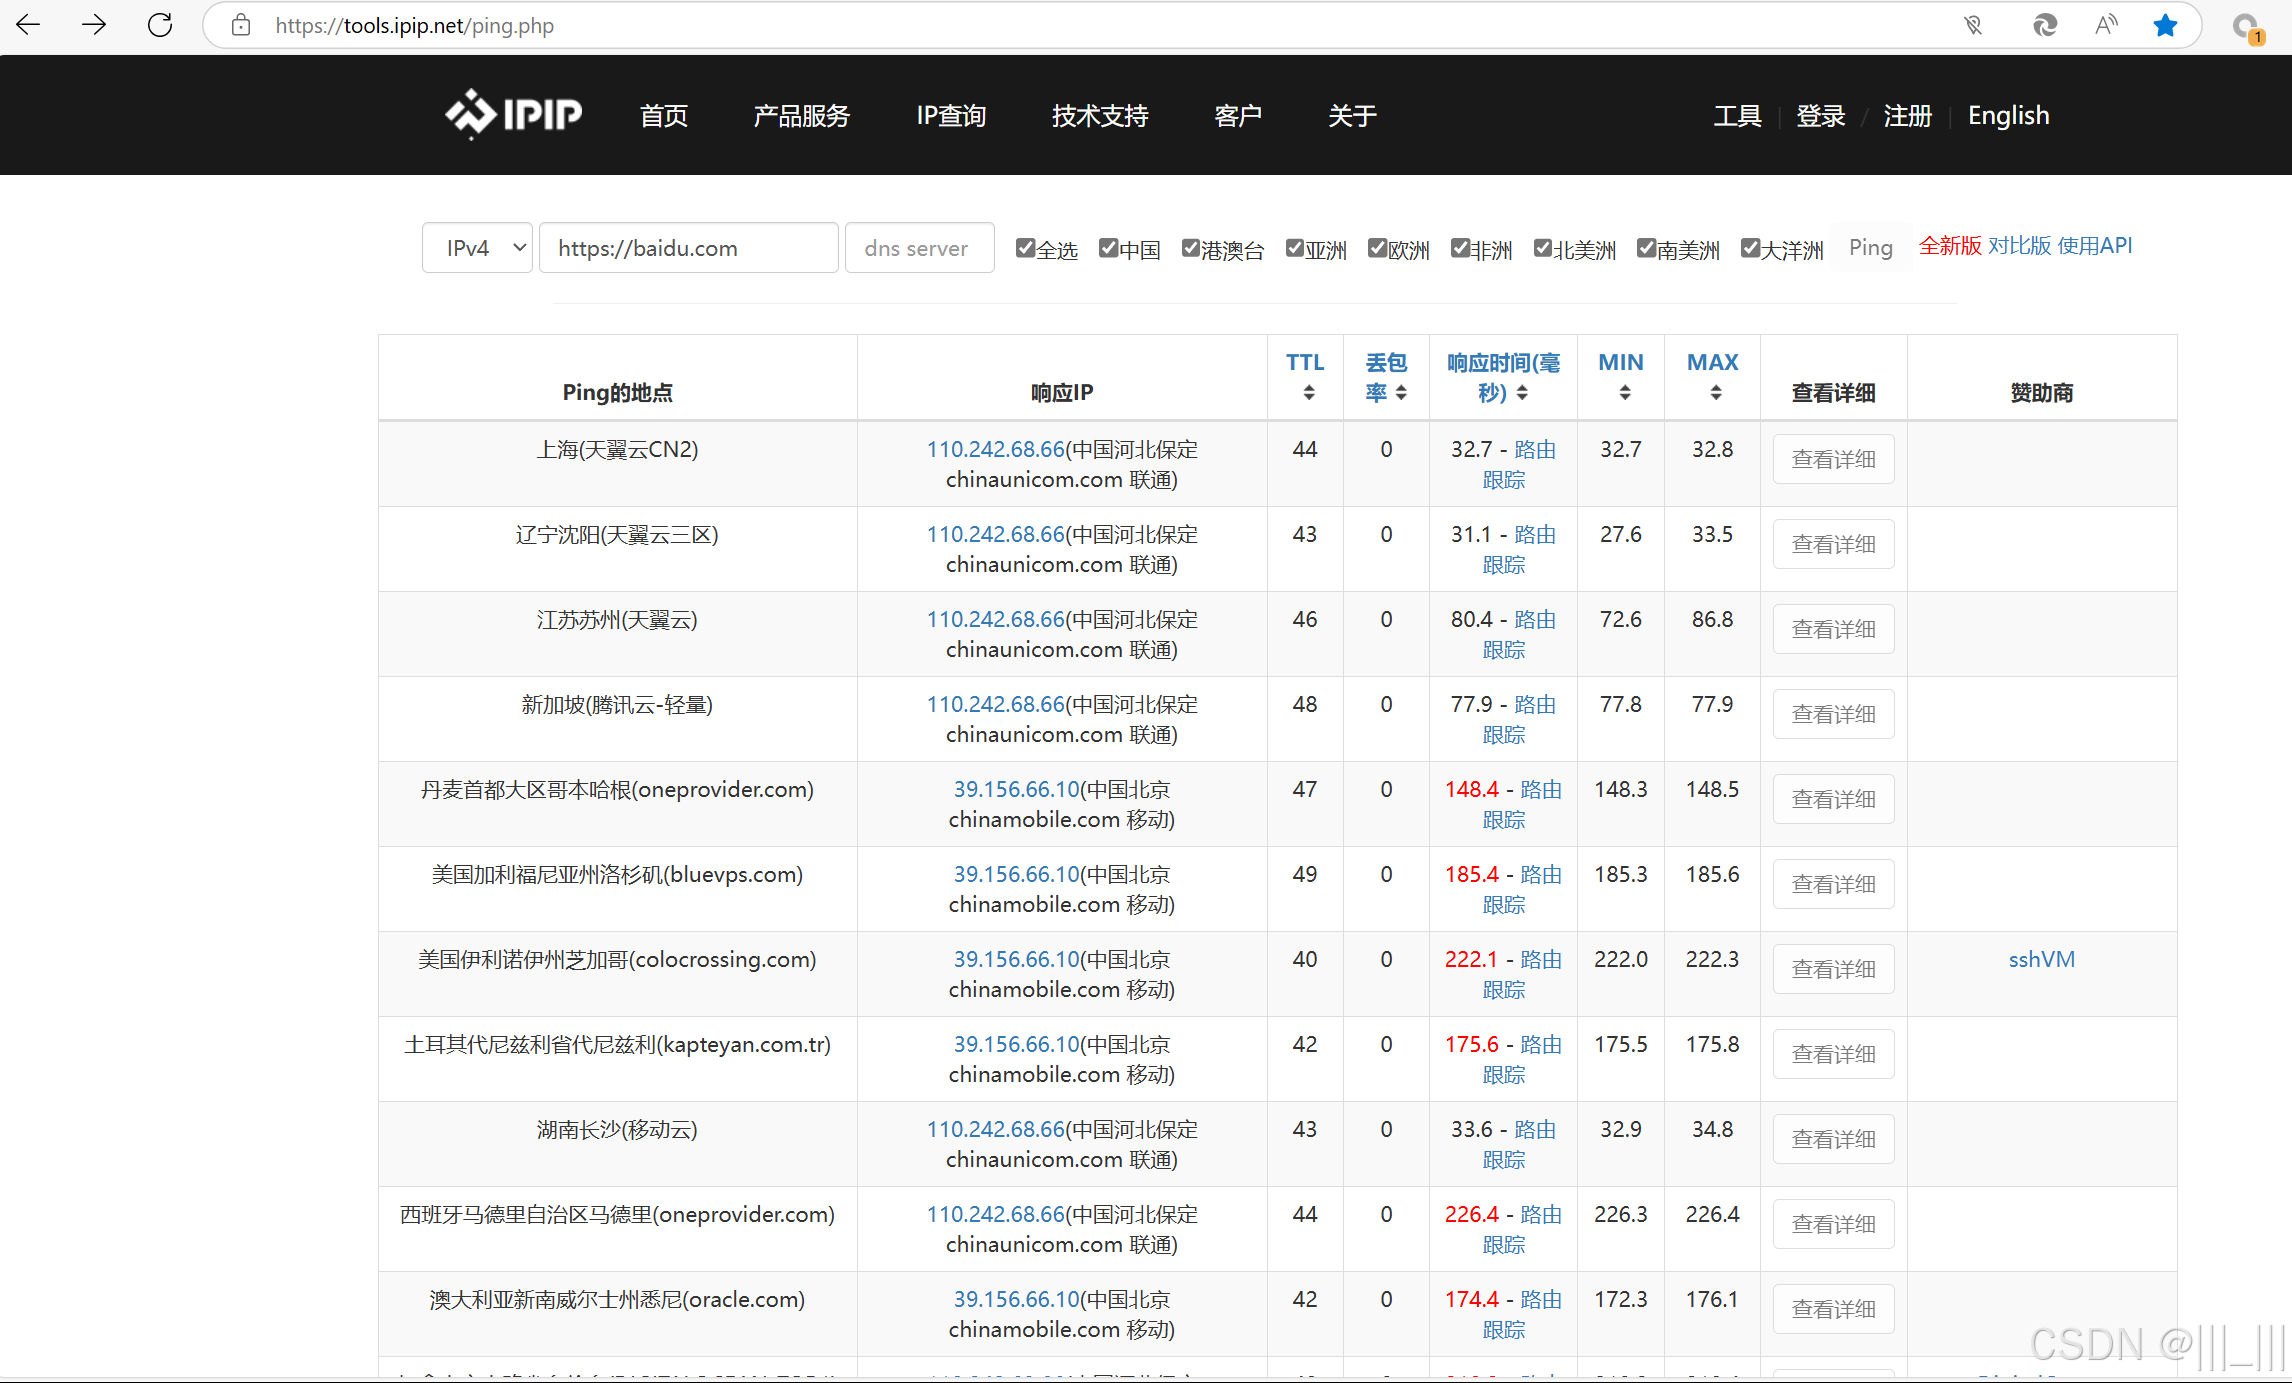
Task: Click the favorites star icon
Action: point(2165,26)
